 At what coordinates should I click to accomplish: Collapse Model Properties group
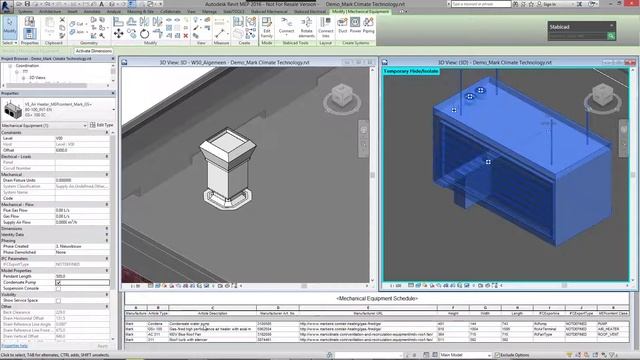(x=107, y=270)
